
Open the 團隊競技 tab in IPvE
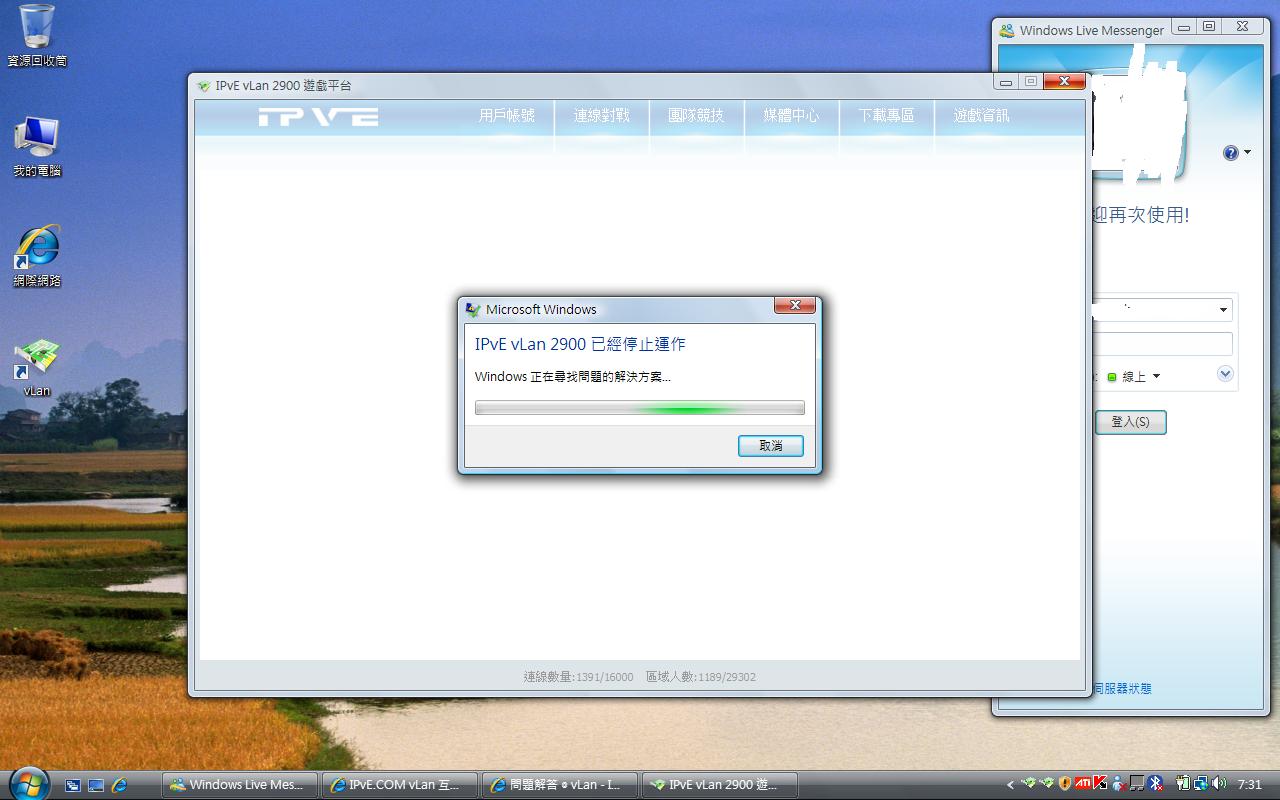(x=696, y=116)
